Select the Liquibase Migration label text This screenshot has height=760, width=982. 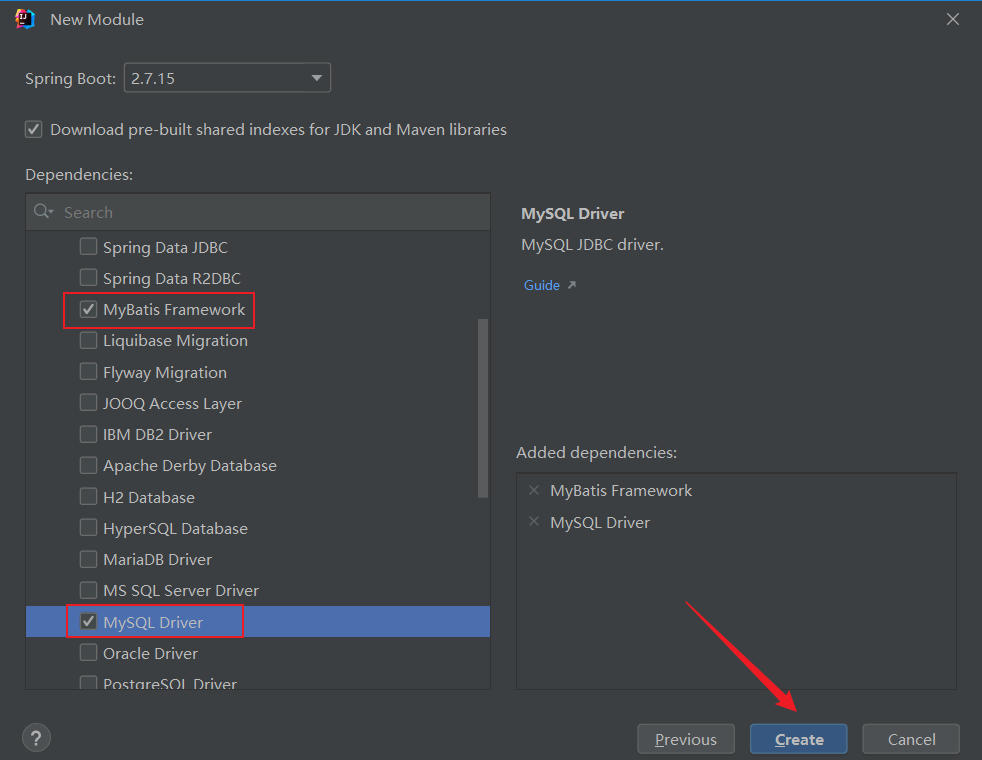point(175,341)
